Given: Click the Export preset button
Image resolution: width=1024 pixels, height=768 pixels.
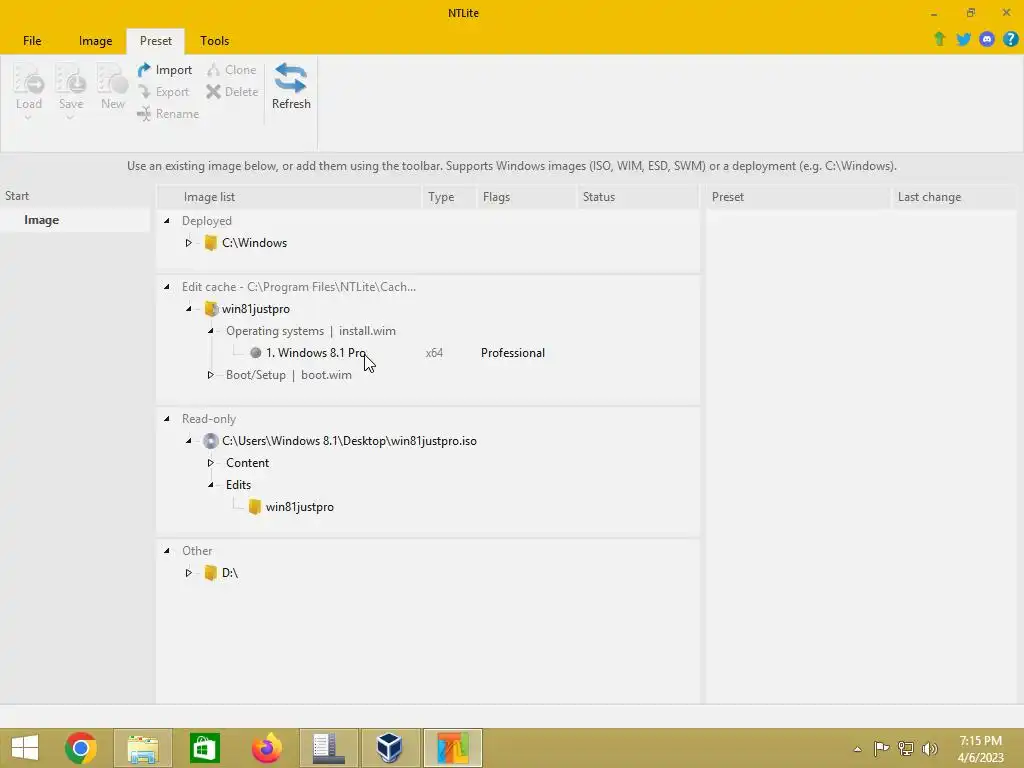Looking at the screenshot, I should click(163, 92).
